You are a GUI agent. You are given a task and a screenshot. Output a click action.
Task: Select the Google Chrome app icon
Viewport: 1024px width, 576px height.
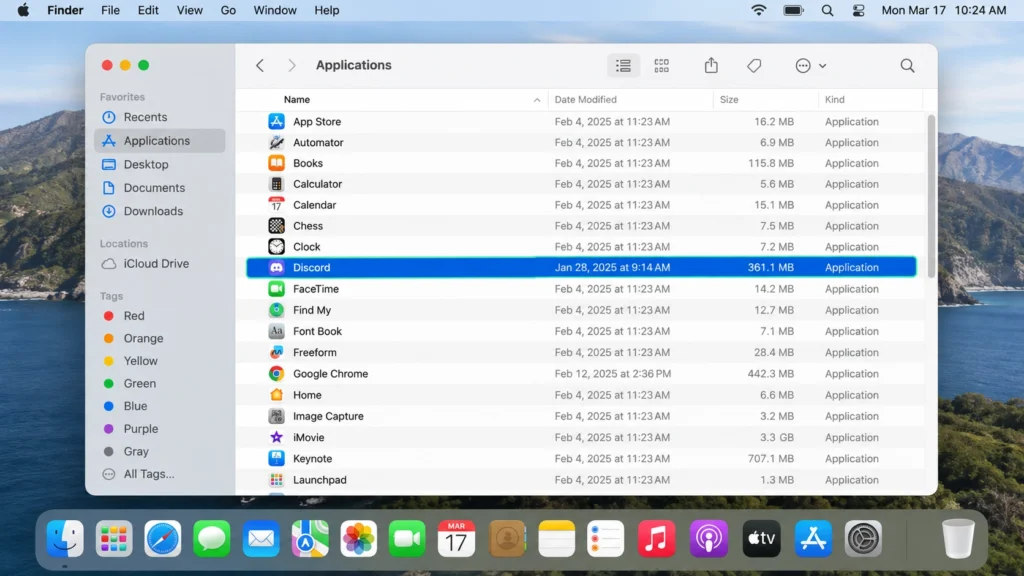276,374
